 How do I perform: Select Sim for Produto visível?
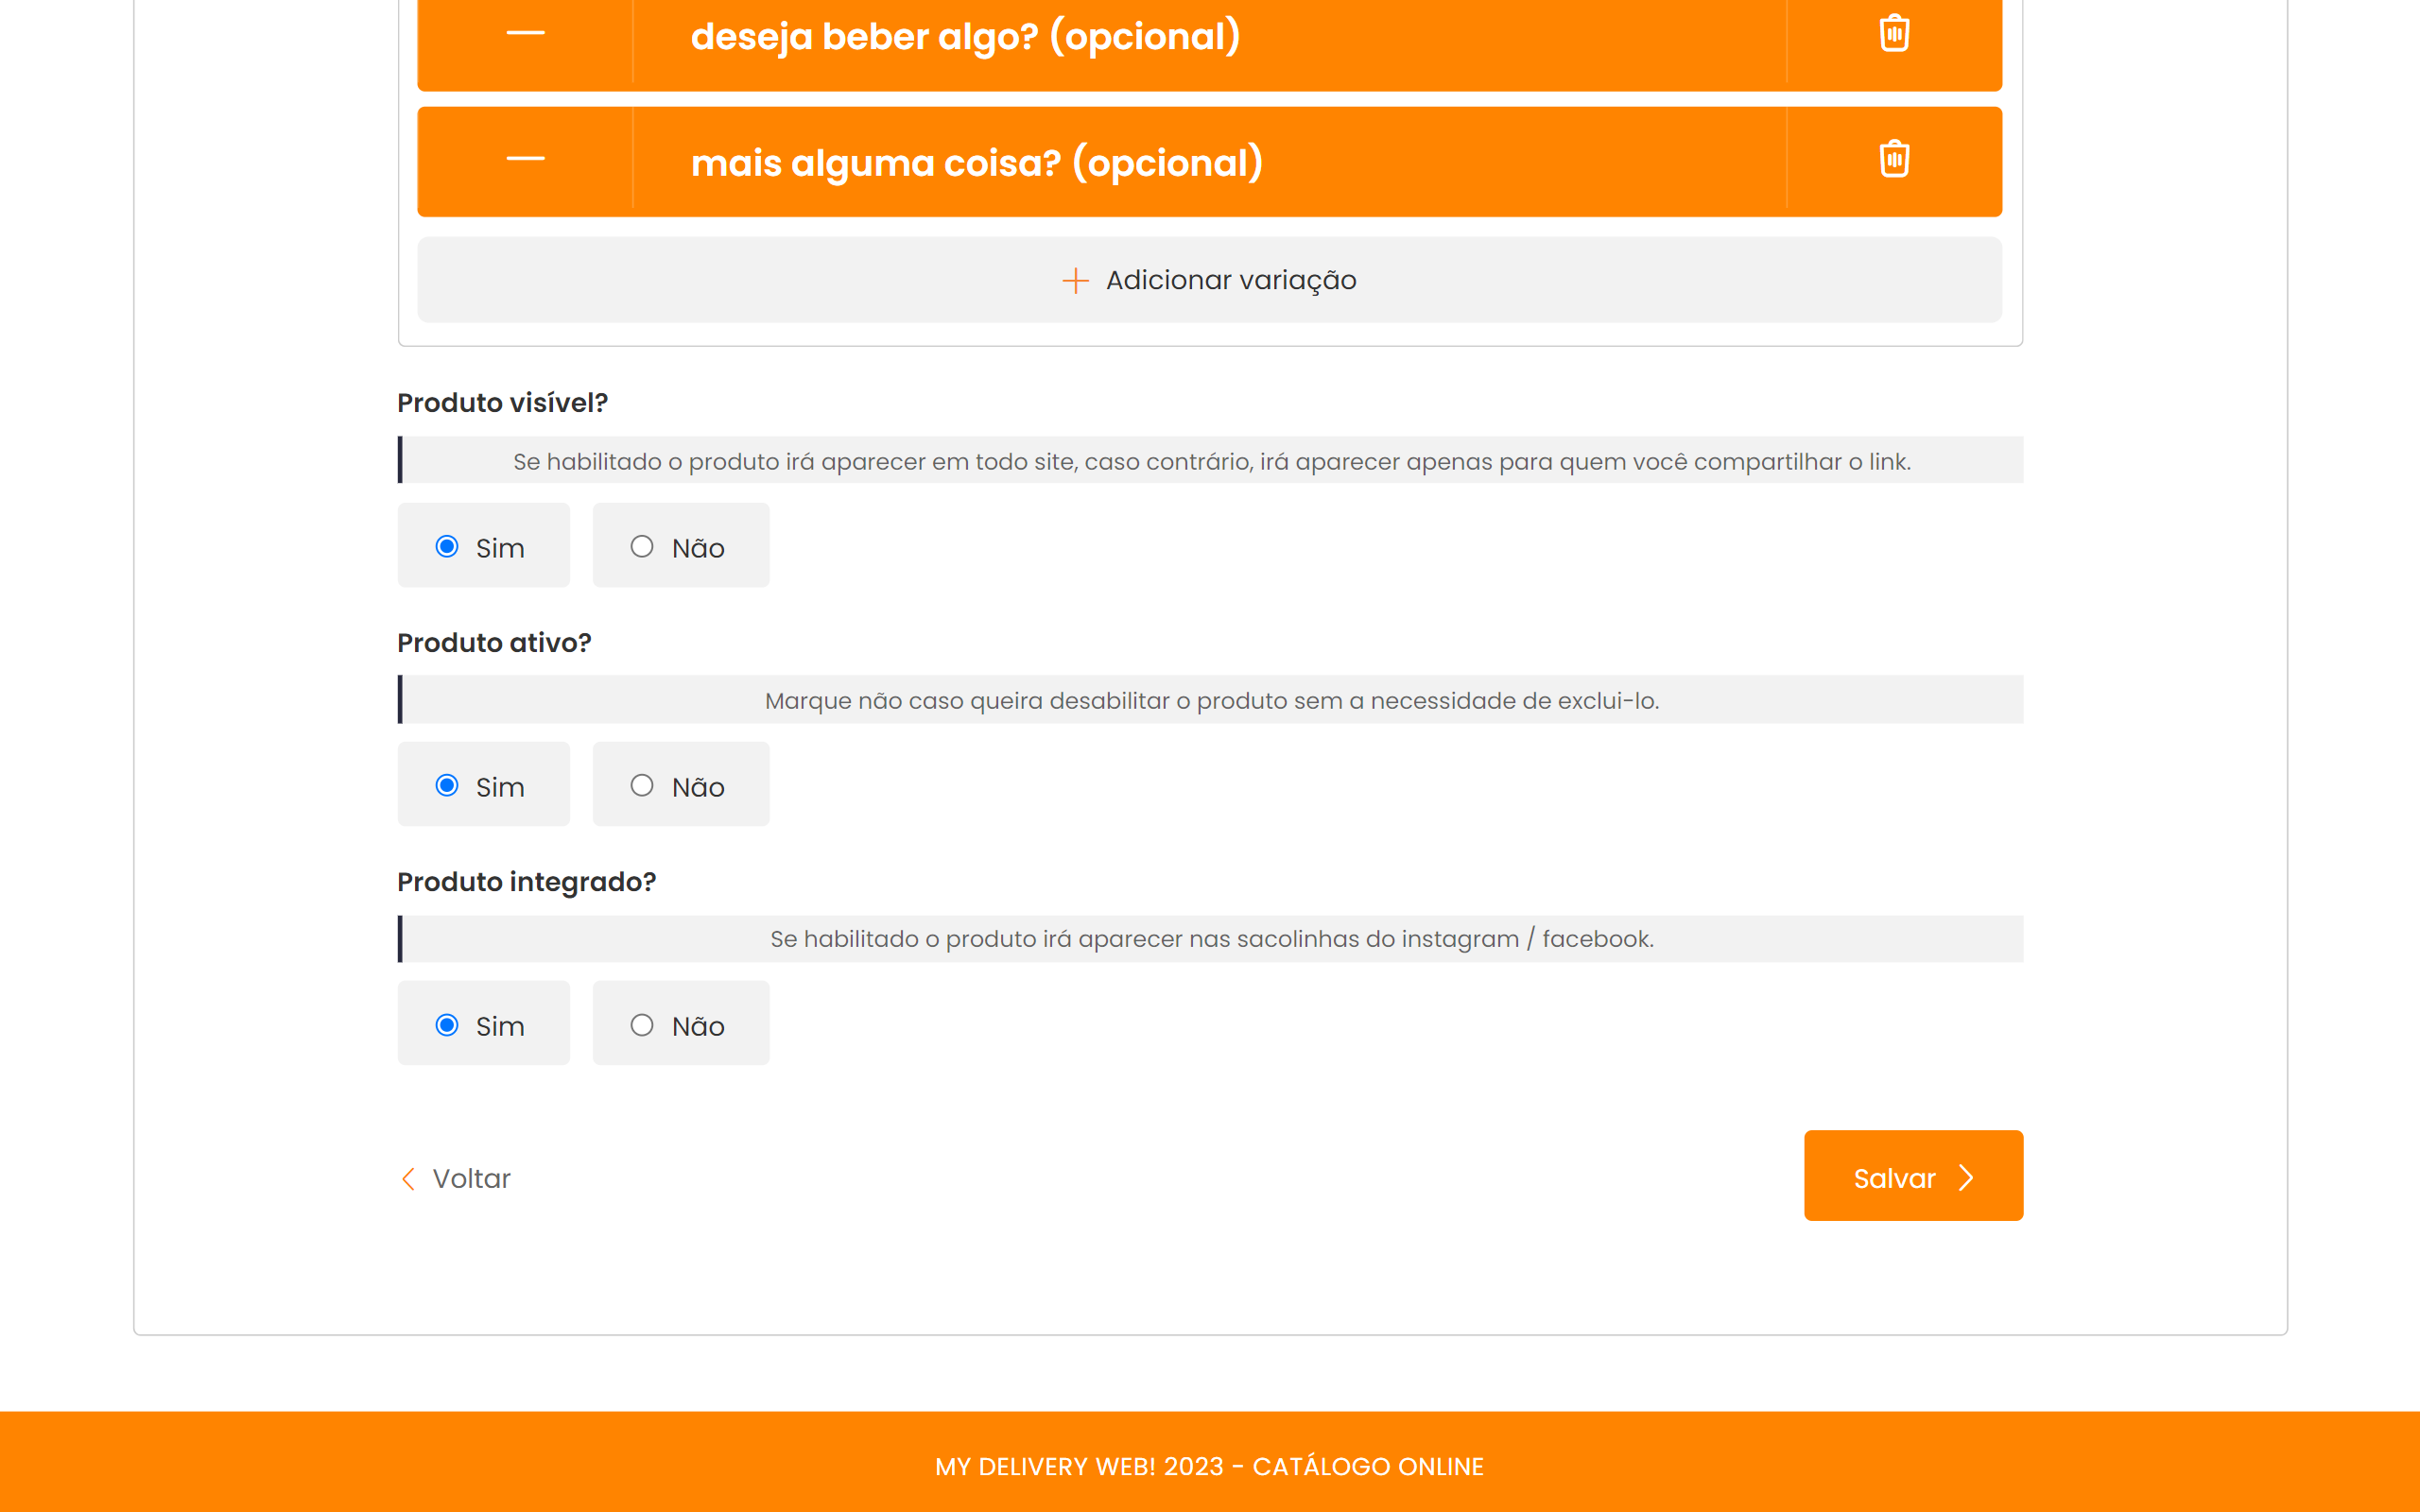click(x=447, y=546)
